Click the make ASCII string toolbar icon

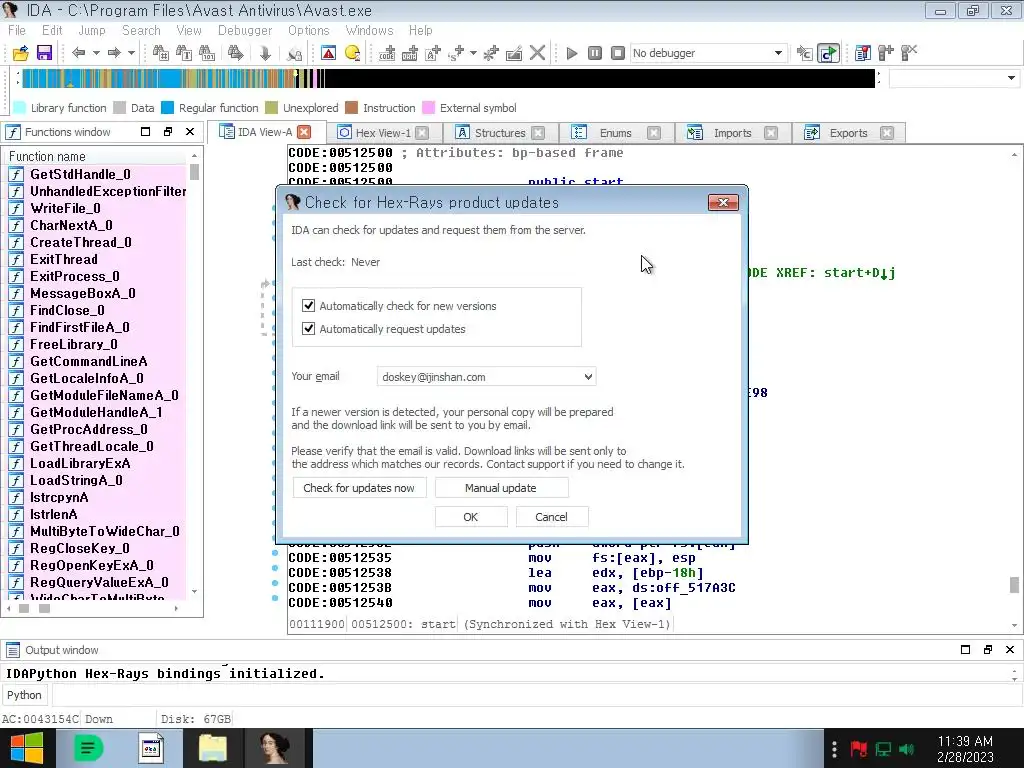pos(433,53)
